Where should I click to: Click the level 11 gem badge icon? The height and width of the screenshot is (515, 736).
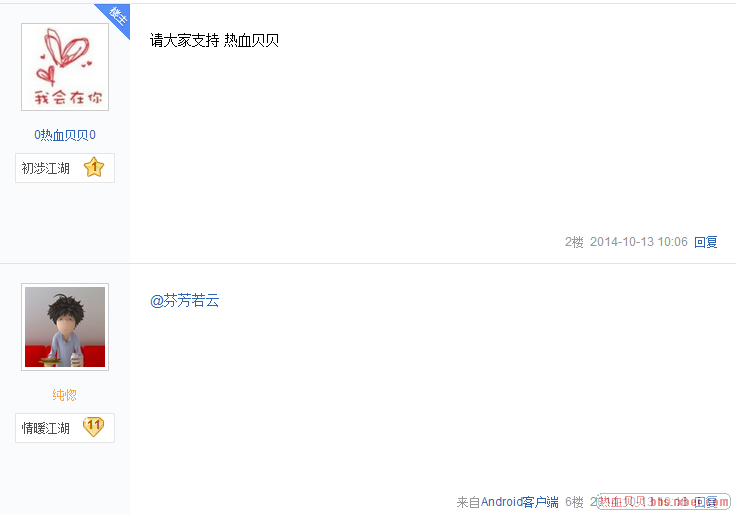click(x=93, y=427)
